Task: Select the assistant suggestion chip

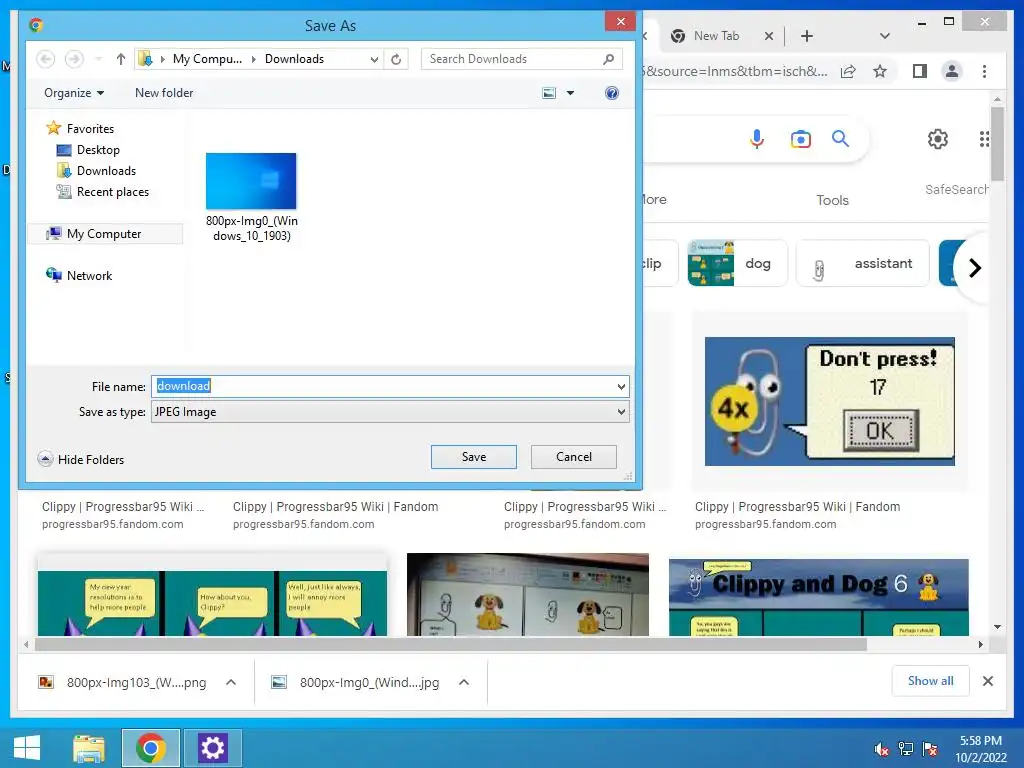Action: pos(862,263)
